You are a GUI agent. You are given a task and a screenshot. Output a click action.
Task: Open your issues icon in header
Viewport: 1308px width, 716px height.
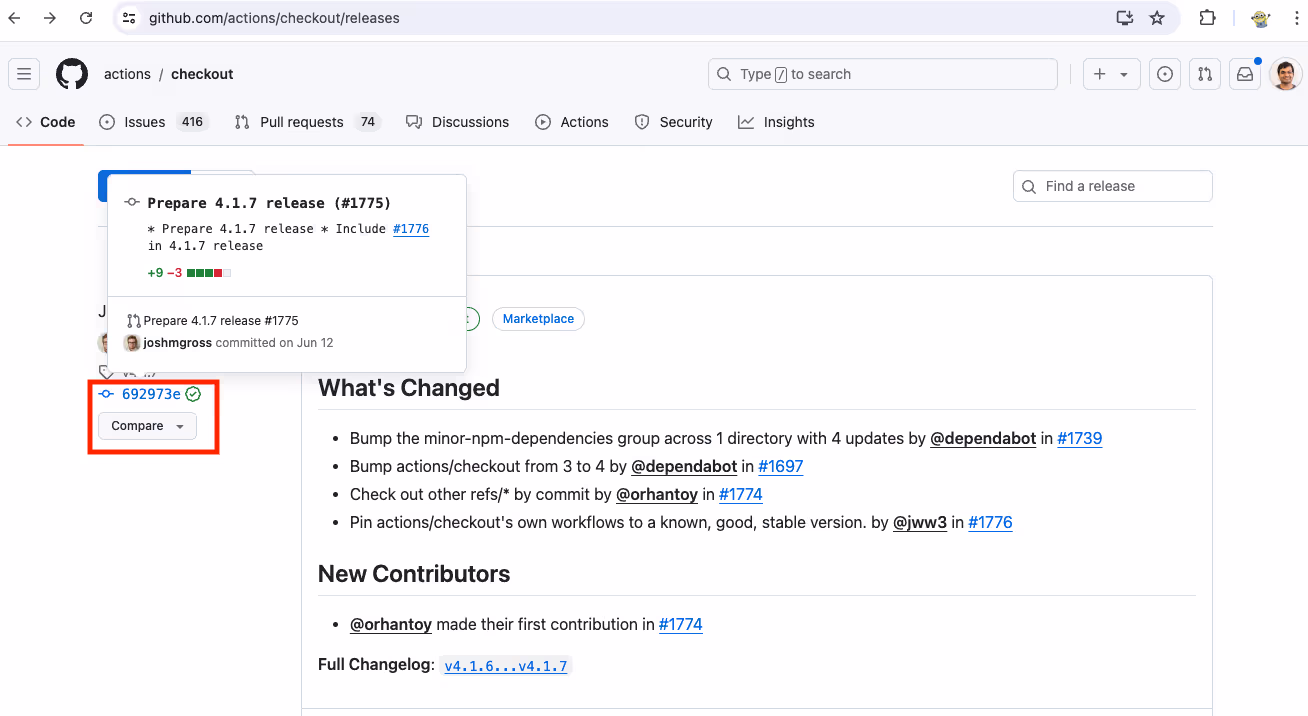pyautogui.click(x=1164, y=74)
